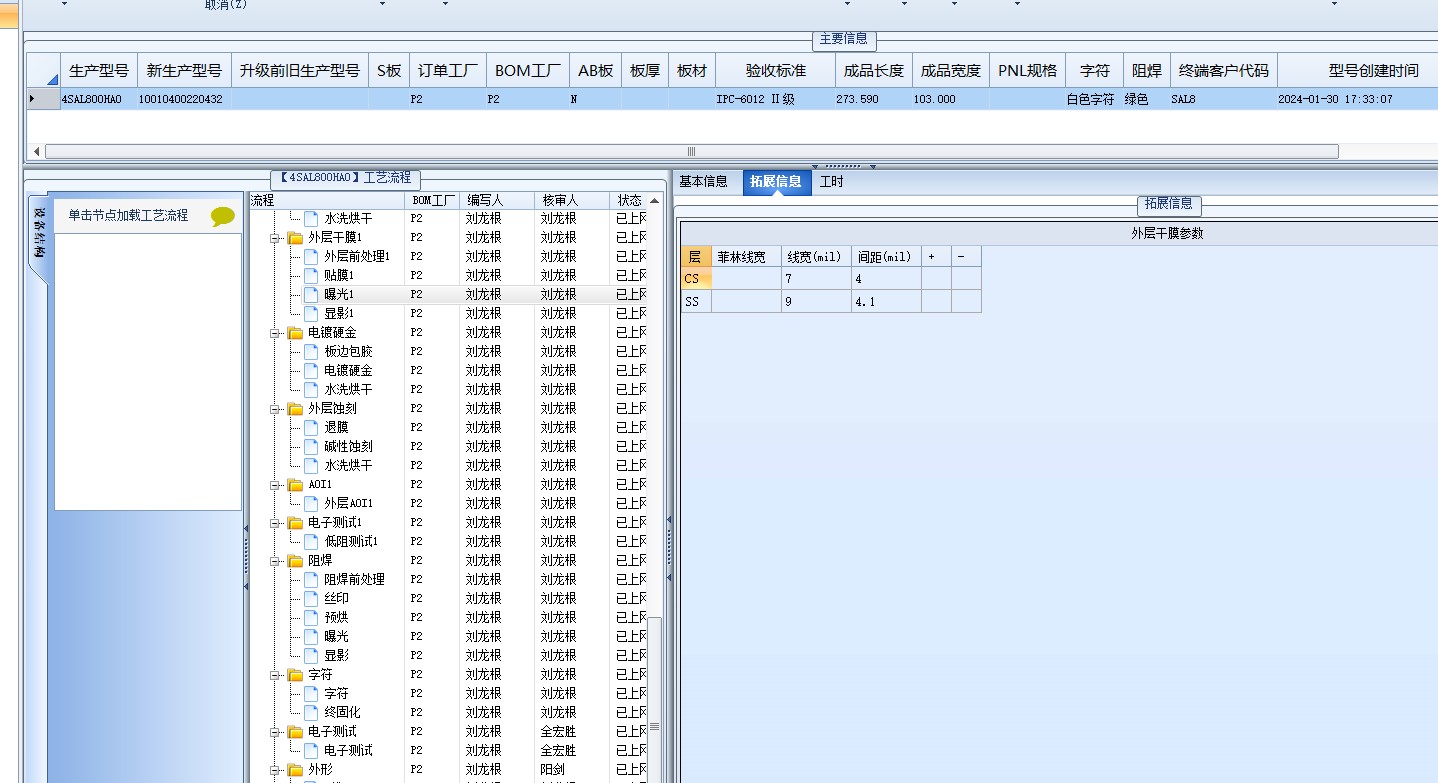Click the document icon beside 显影1
This screenshot has width=1438, height=783.
[311, 314]
